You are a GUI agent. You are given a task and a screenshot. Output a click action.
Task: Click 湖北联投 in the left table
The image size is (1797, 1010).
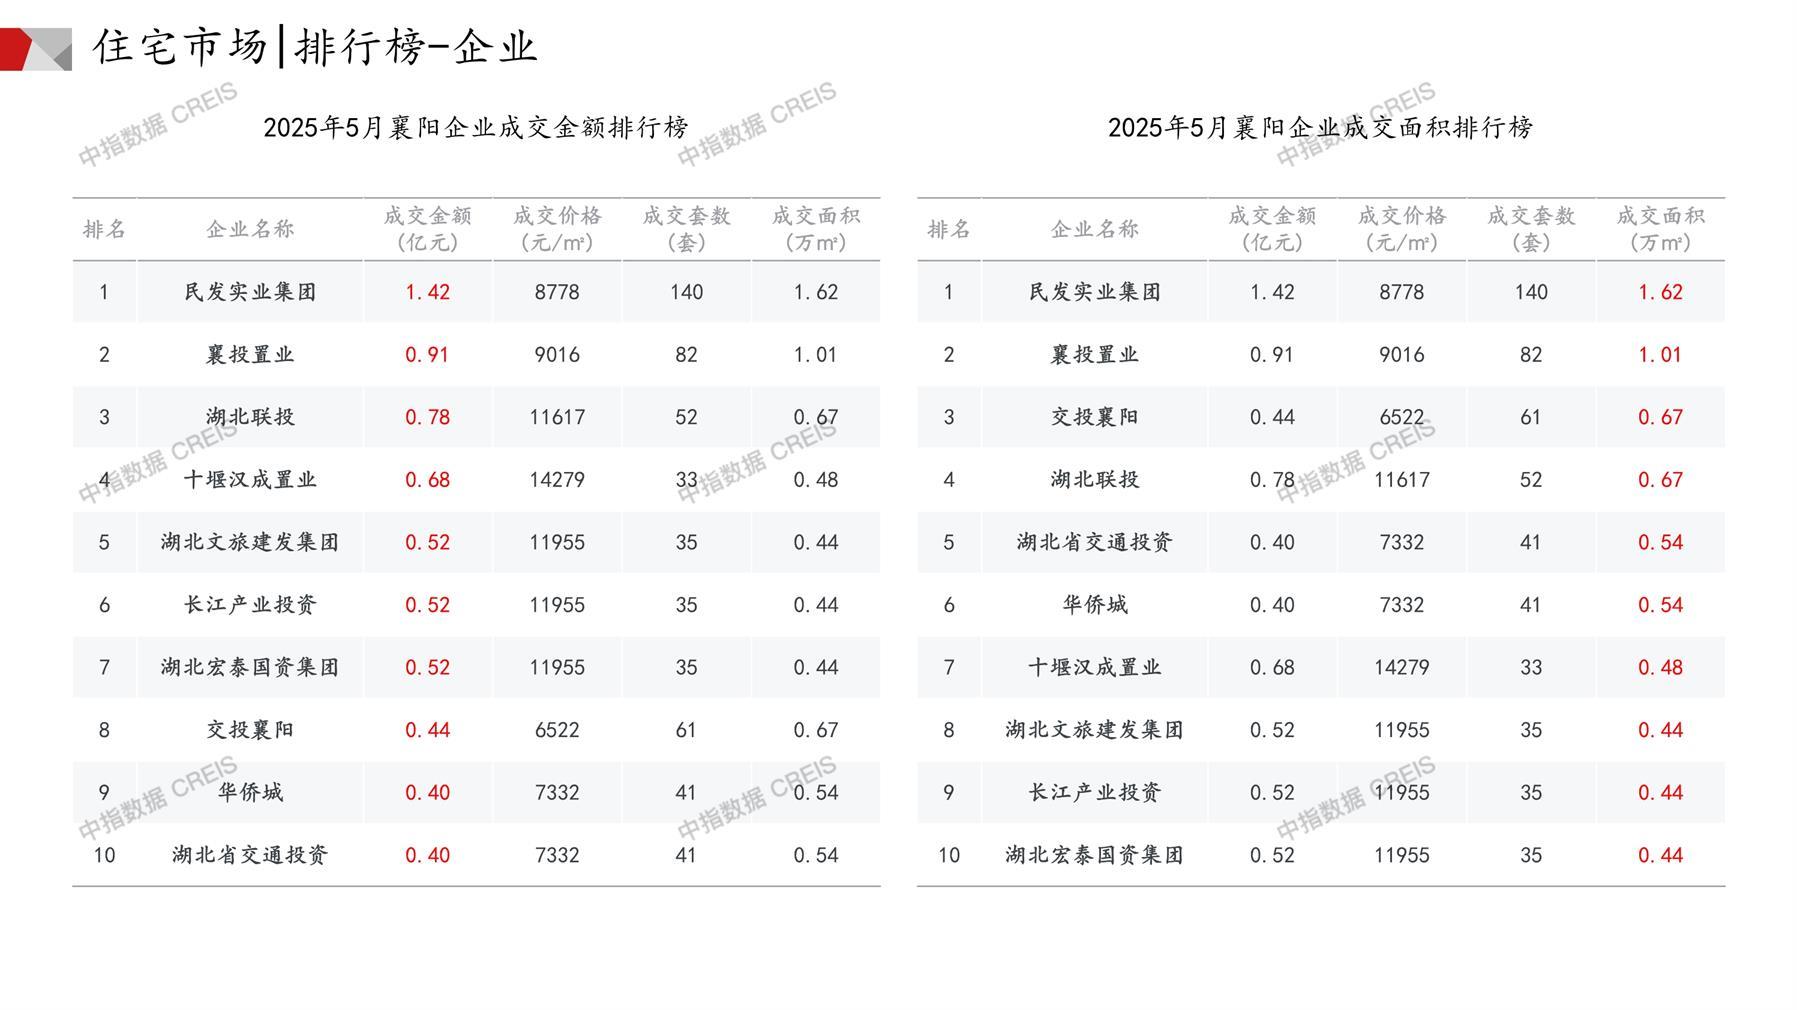coord(250,417)
